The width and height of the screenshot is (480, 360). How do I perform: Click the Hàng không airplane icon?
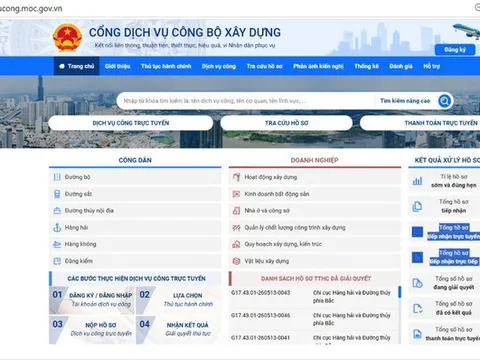[x=57, y=244]
